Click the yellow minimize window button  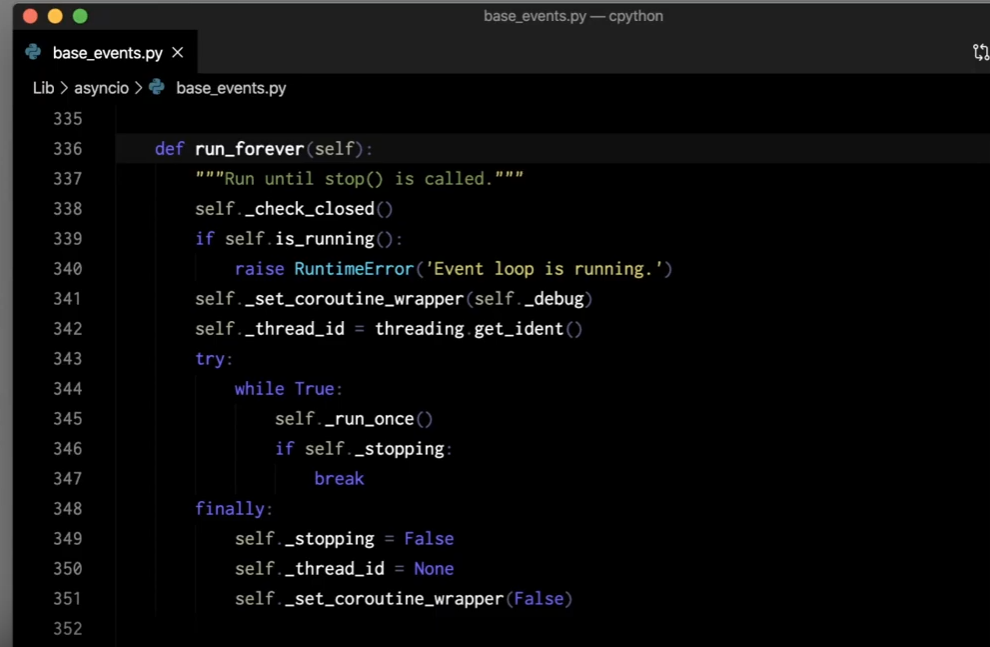[56, 16]
